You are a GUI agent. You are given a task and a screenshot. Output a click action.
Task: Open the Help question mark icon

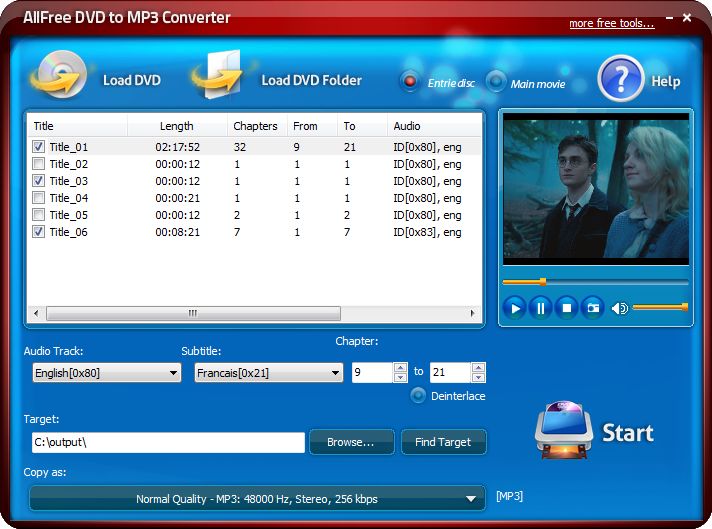620,78
